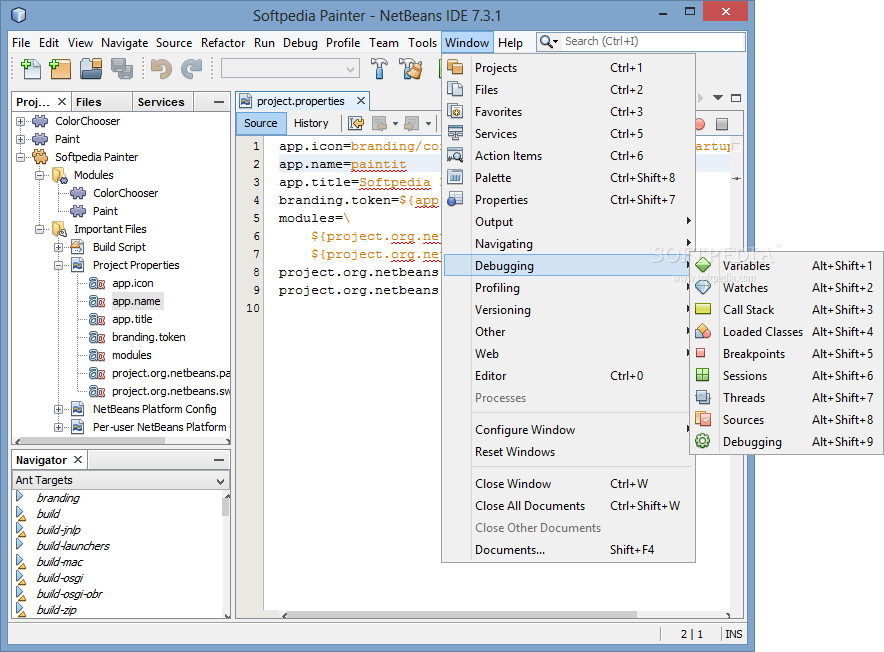Click the Undo arrow icon
The width and height of the screenshot is (884, 652).
(162, 69)
